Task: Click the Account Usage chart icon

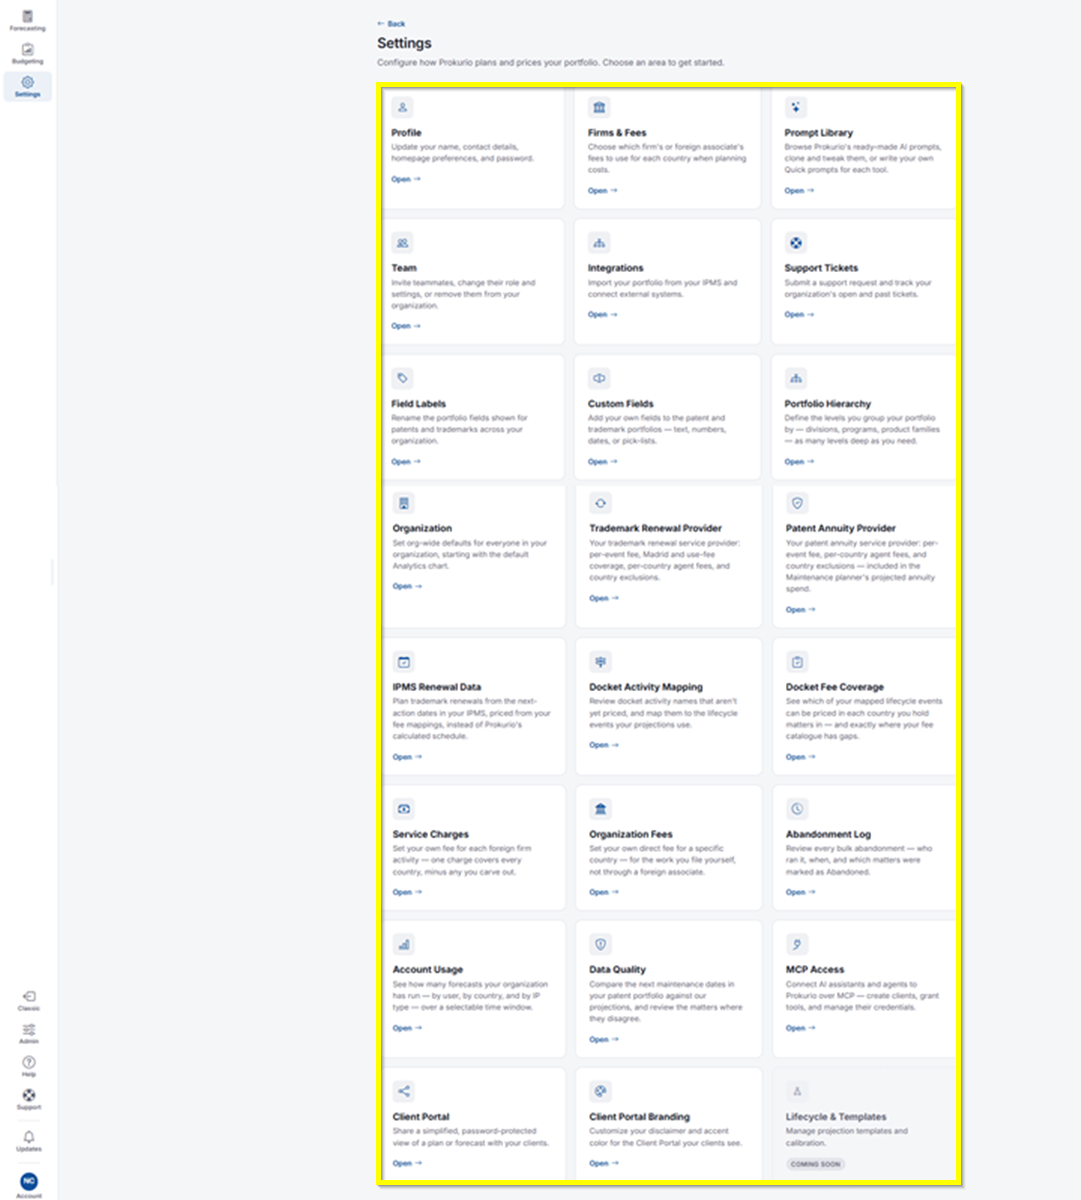Action: coord(404,944)
